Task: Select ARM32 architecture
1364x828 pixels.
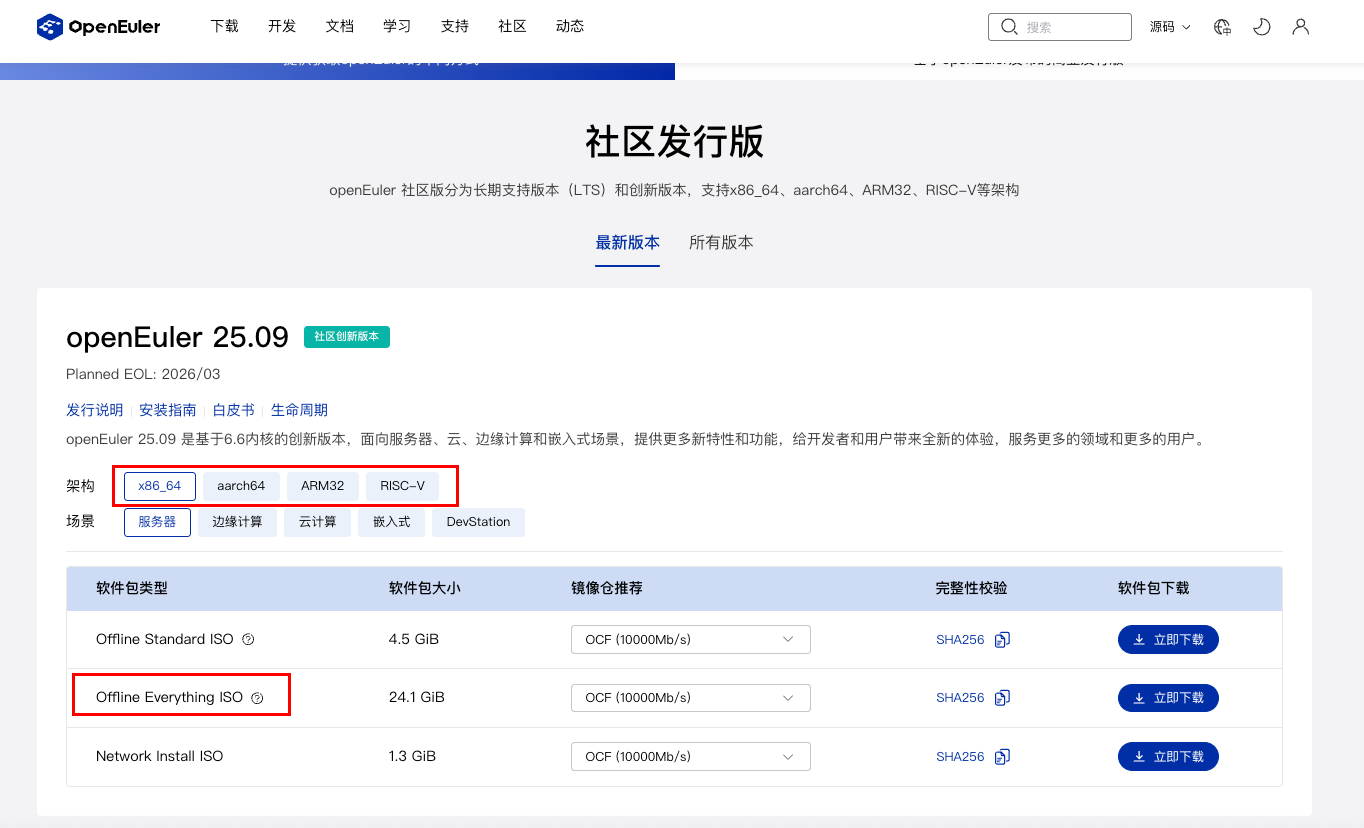Action: (323, 486)
